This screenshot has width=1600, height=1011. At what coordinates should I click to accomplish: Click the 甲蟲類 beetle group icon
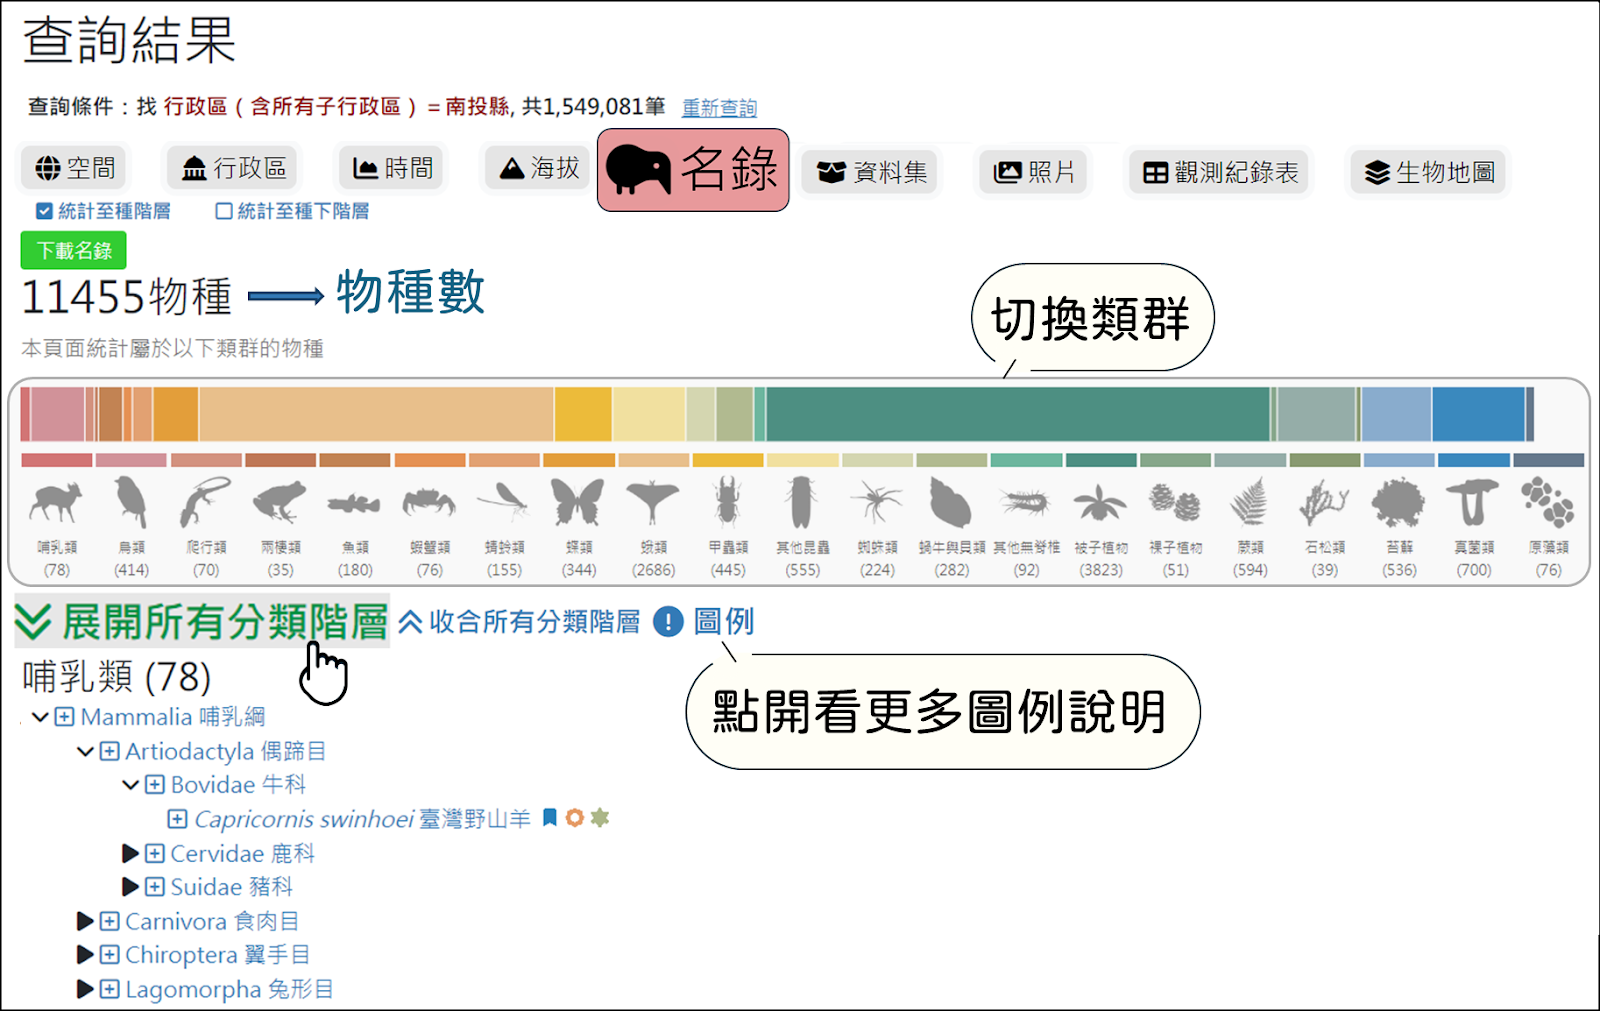point(727,505)
